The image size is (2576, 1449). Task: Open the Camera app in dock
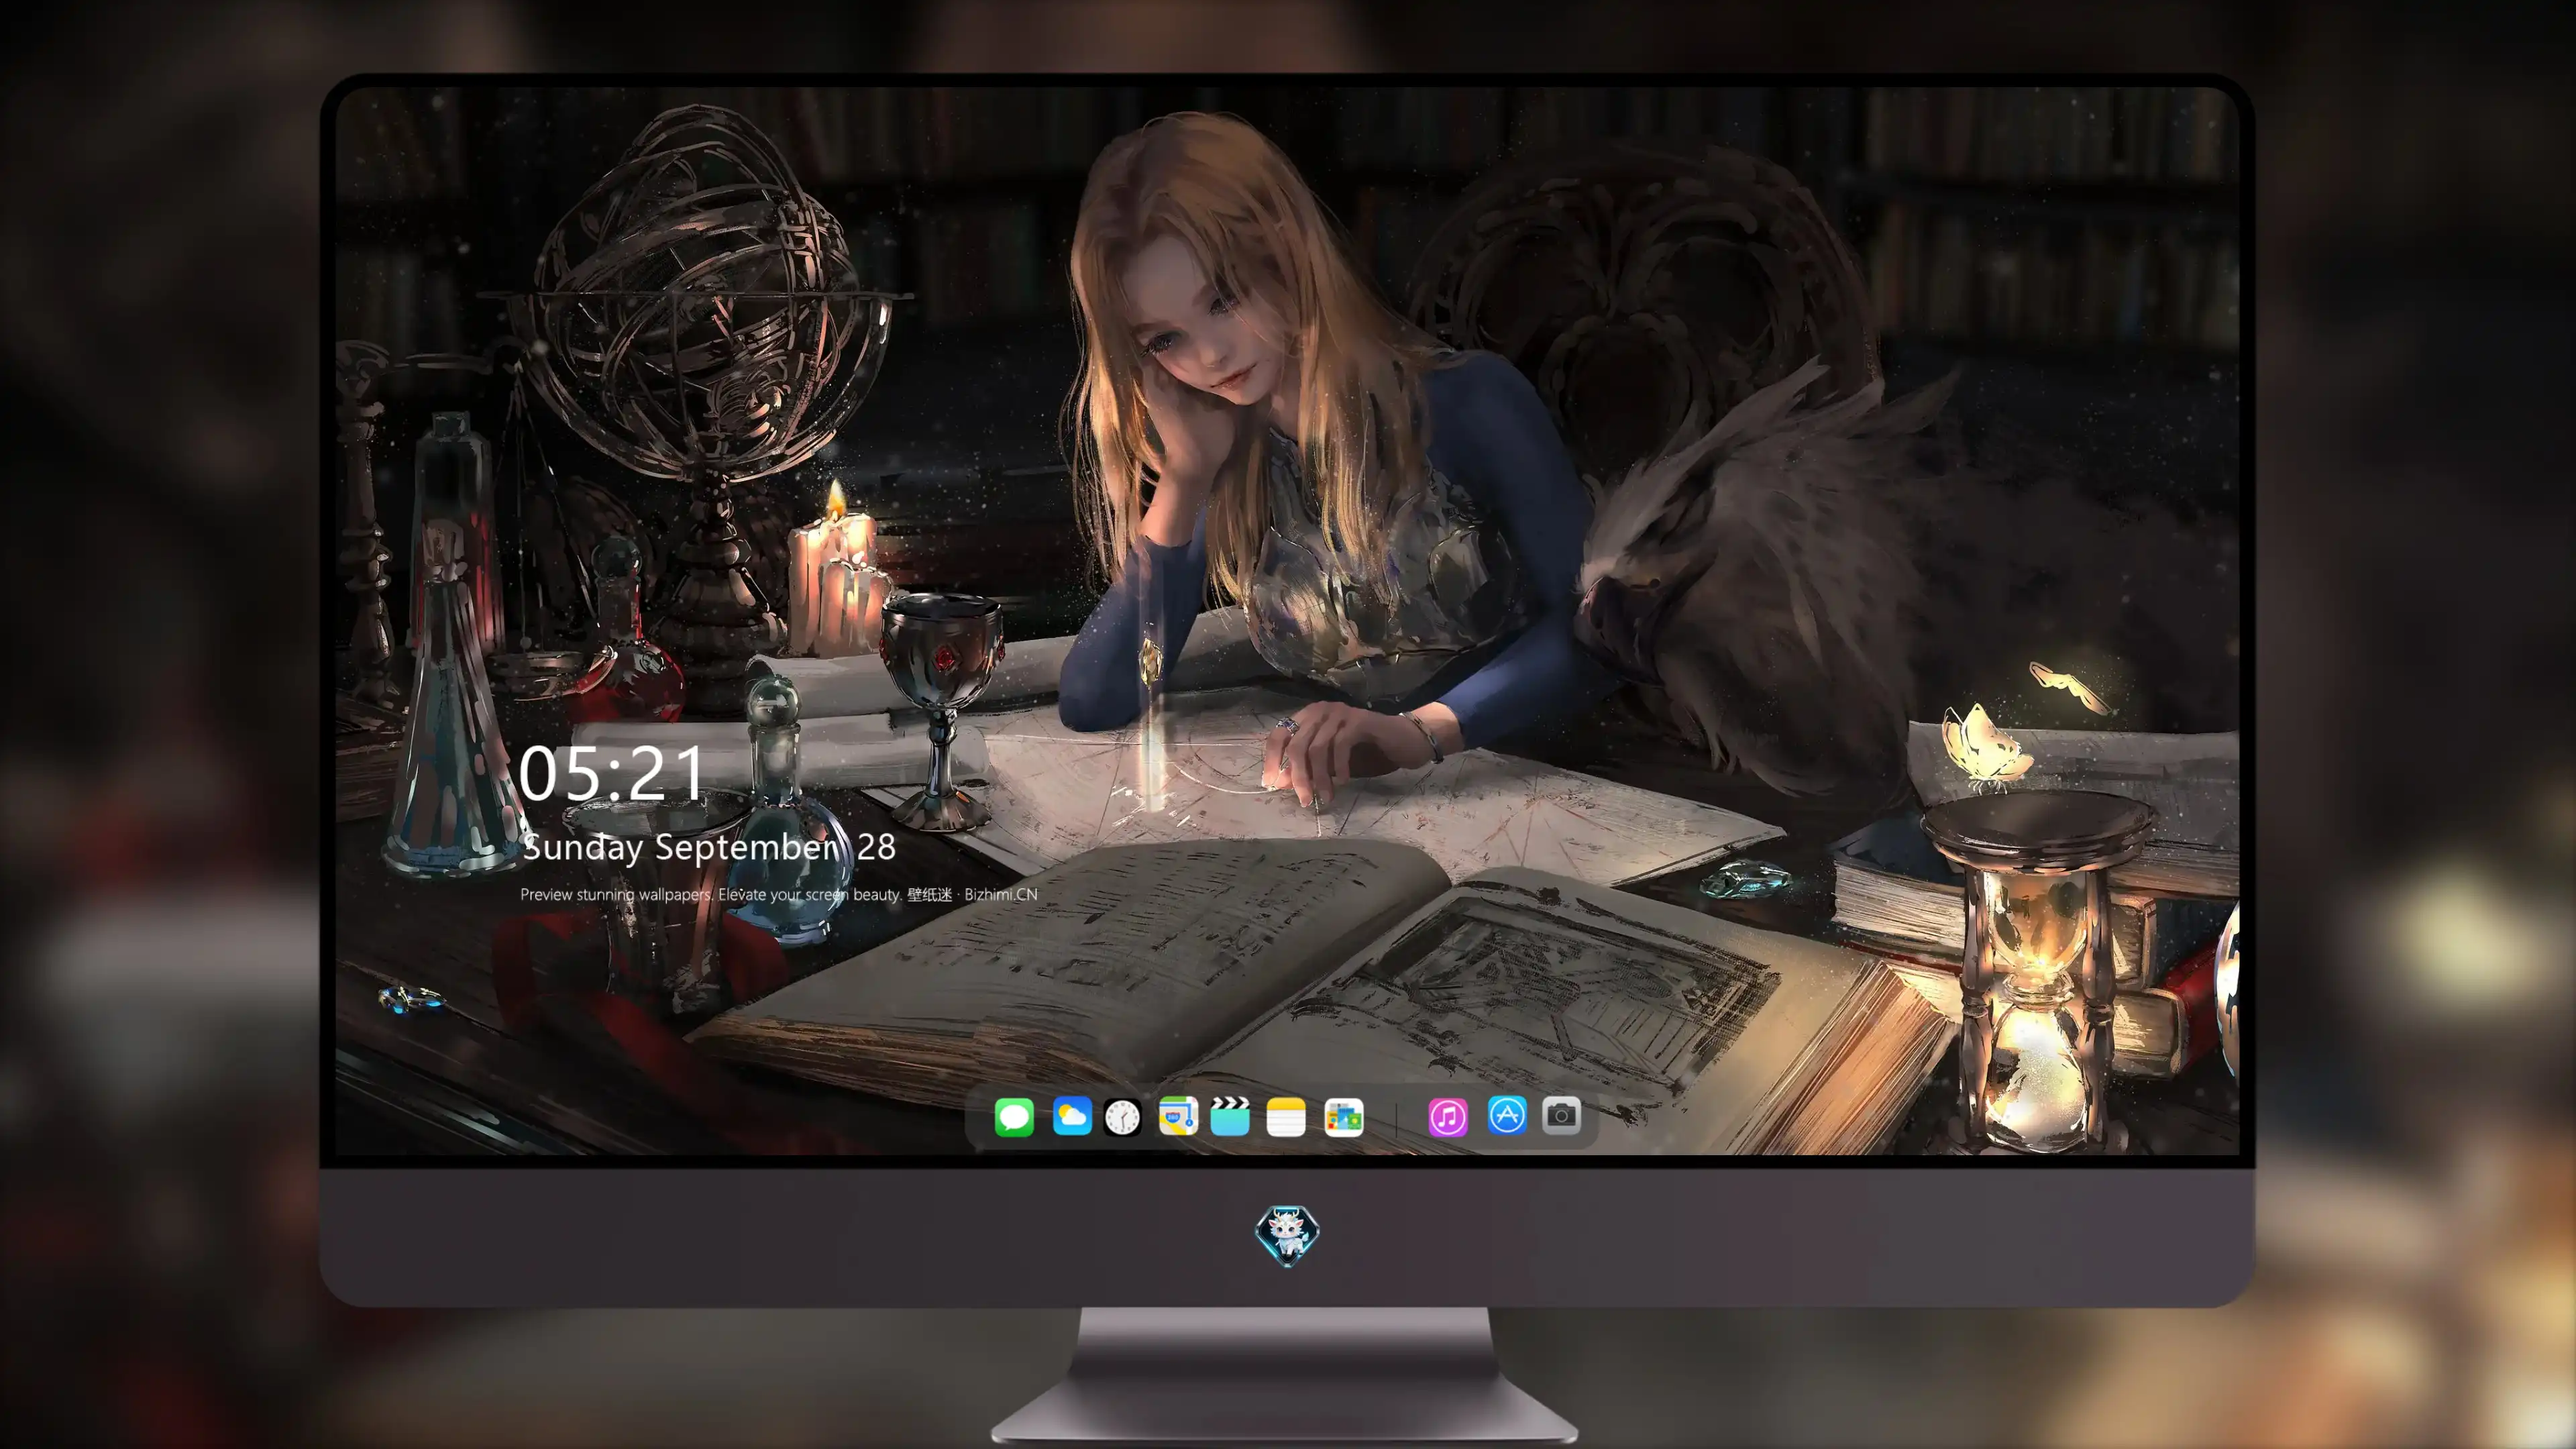[1561, 1115]
